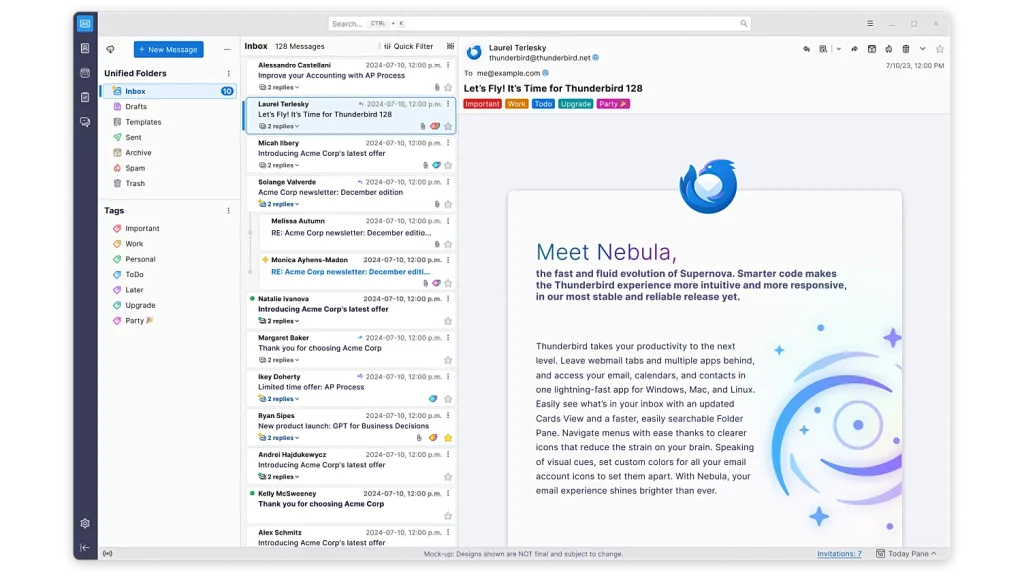
Task: Star the Natalie Ivanova message
Action: (448, 321)
